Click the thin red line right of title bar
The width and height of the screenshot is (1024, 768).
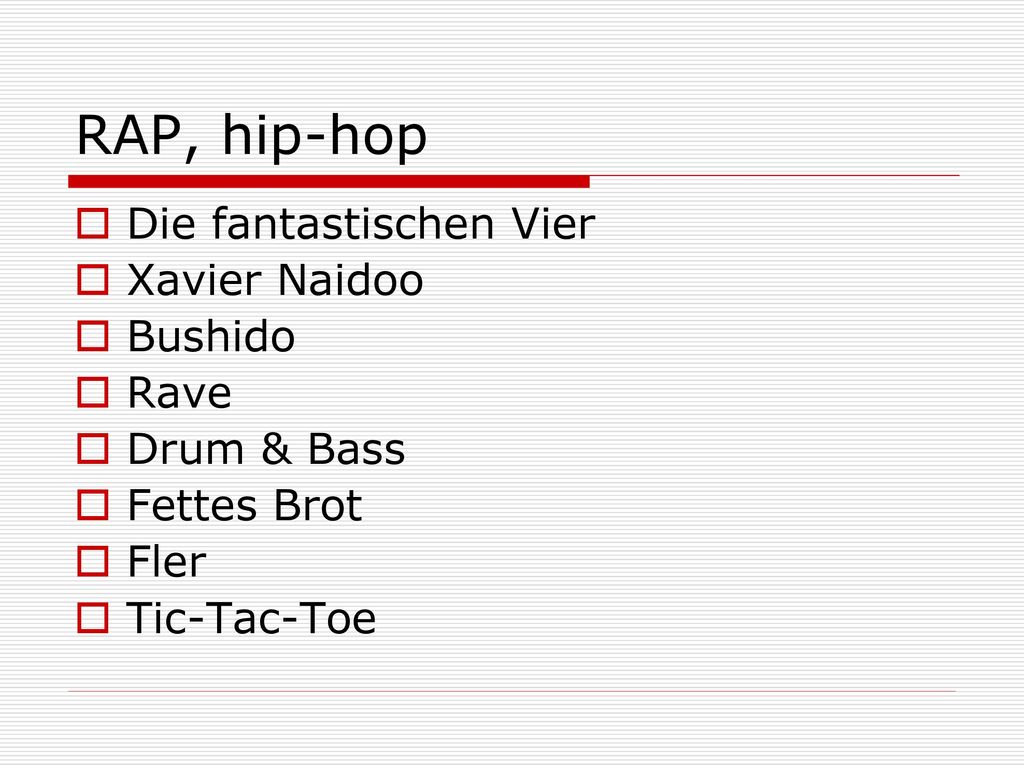(x=775, y=176)
